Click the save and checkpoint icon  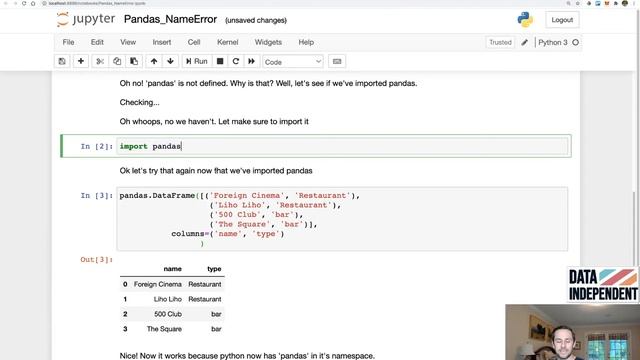click(x=62, y=61)
